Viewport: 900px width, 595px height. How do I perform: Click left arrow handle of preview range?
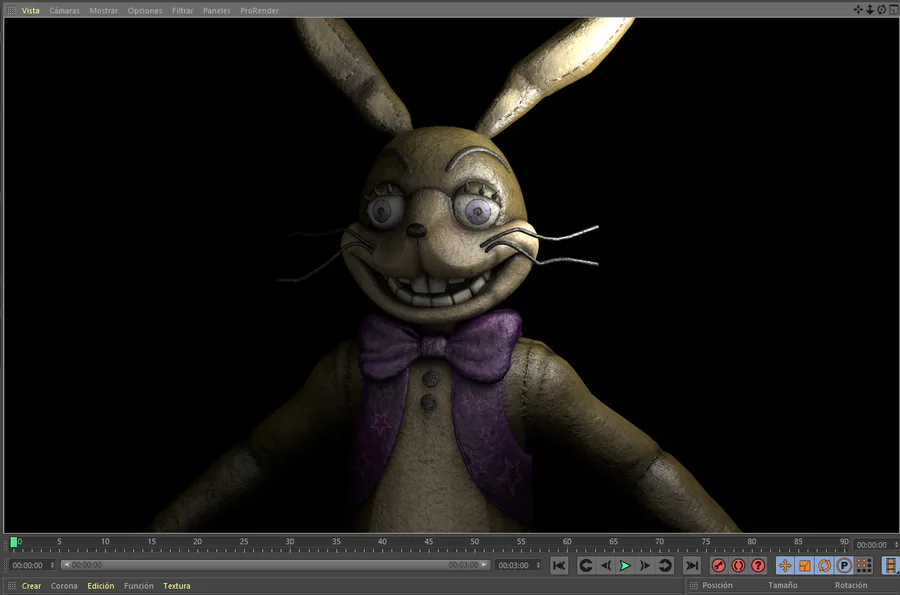pyautogui.click(x=66, y=565)
